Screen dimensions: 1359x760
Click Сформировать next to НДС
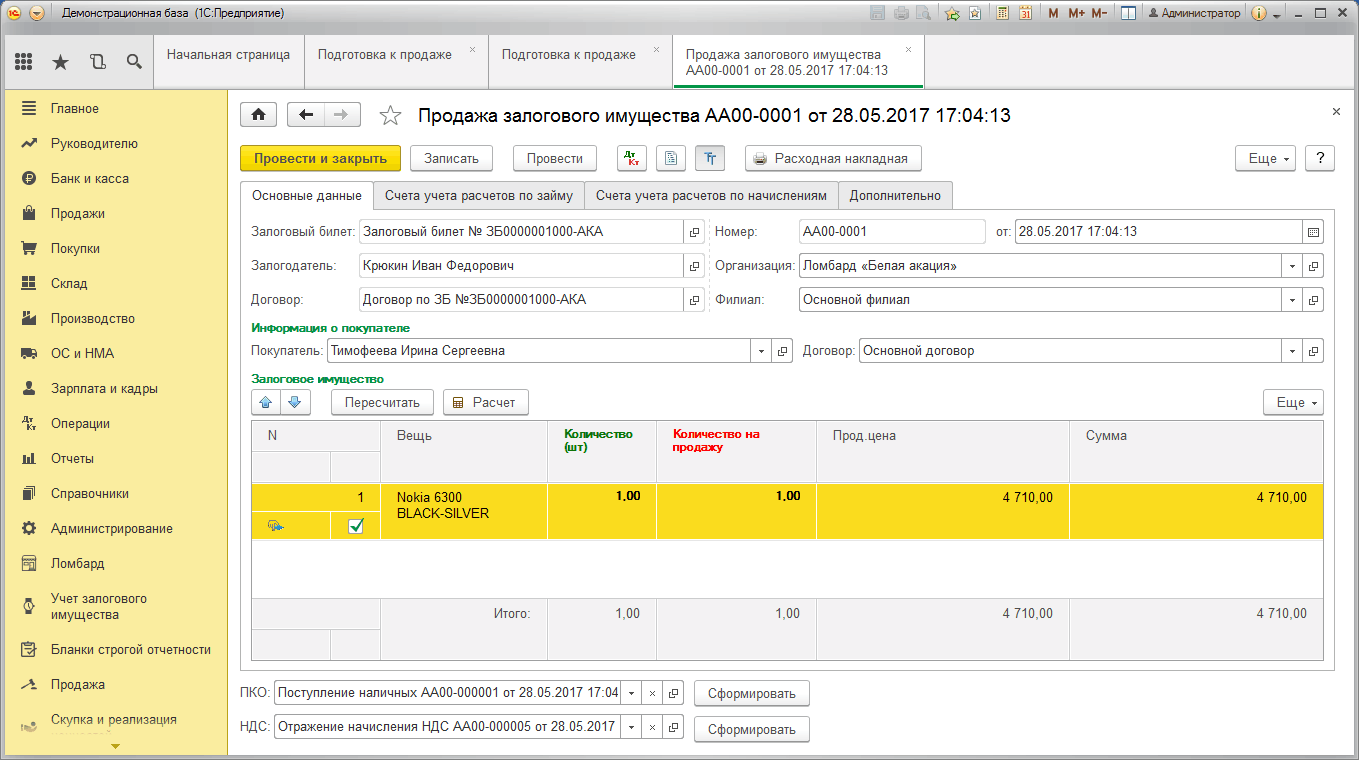pos(752,729)
